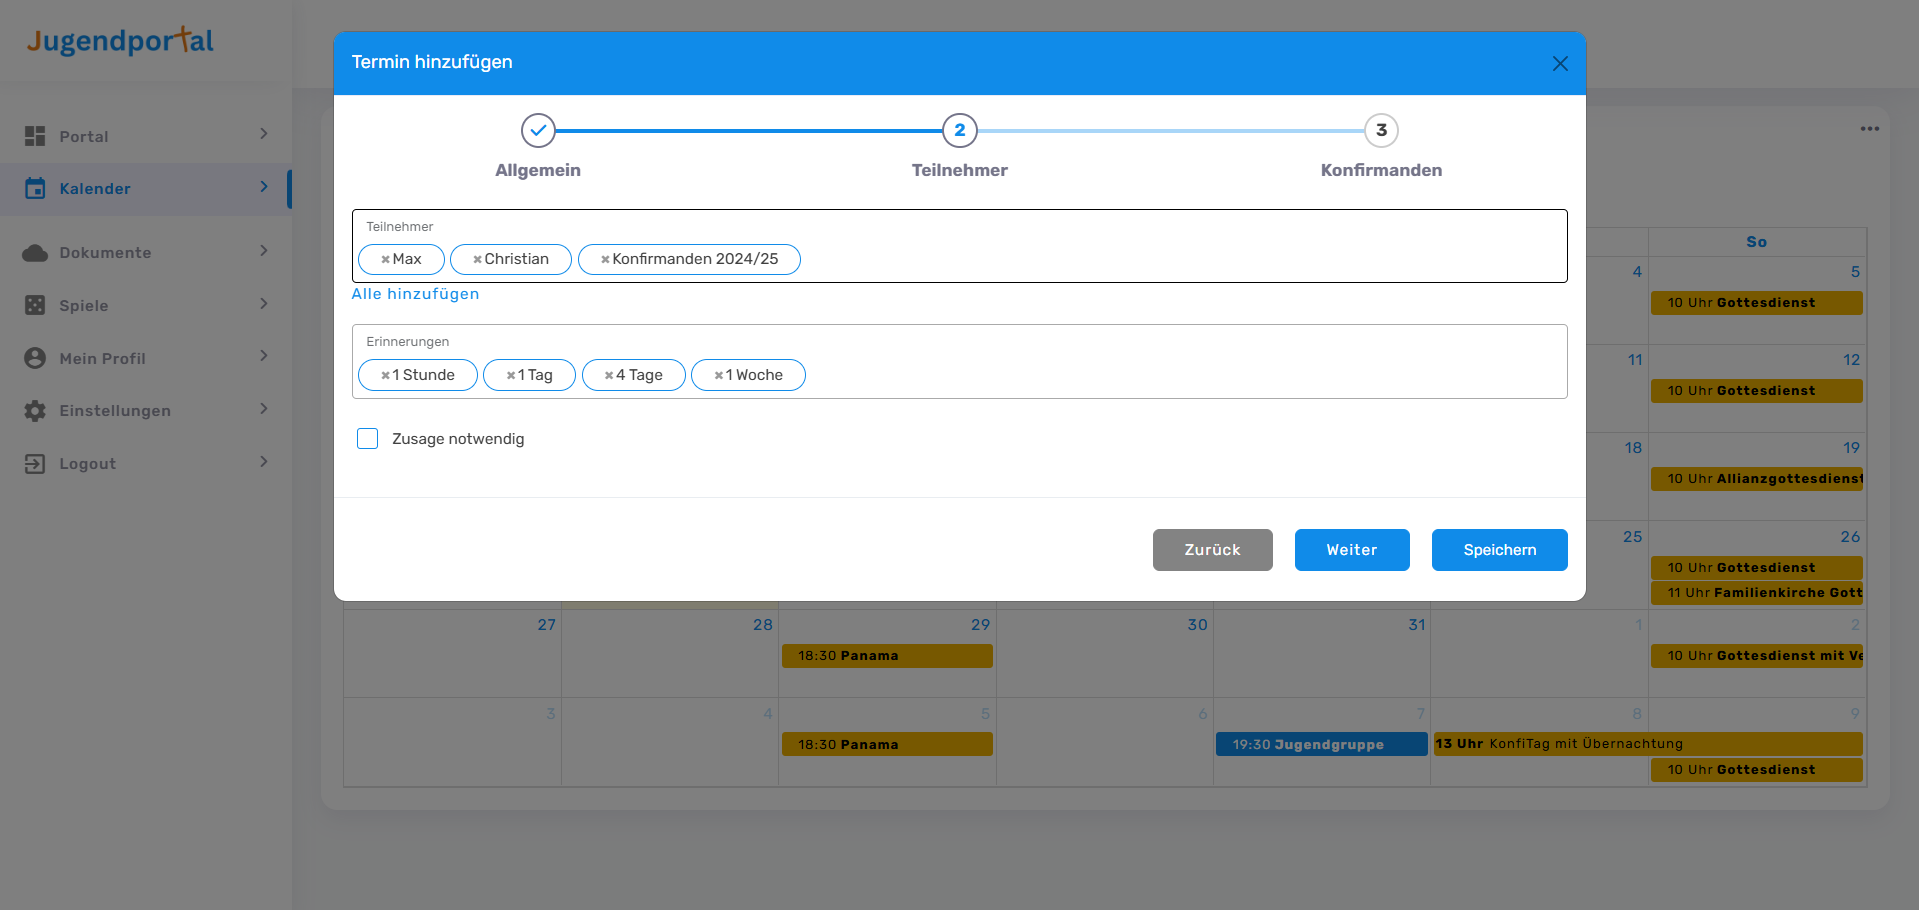1919x910 pixels.
Task: Jump to step 3 Konfirmanden
Action: (x=1381, y=131)
